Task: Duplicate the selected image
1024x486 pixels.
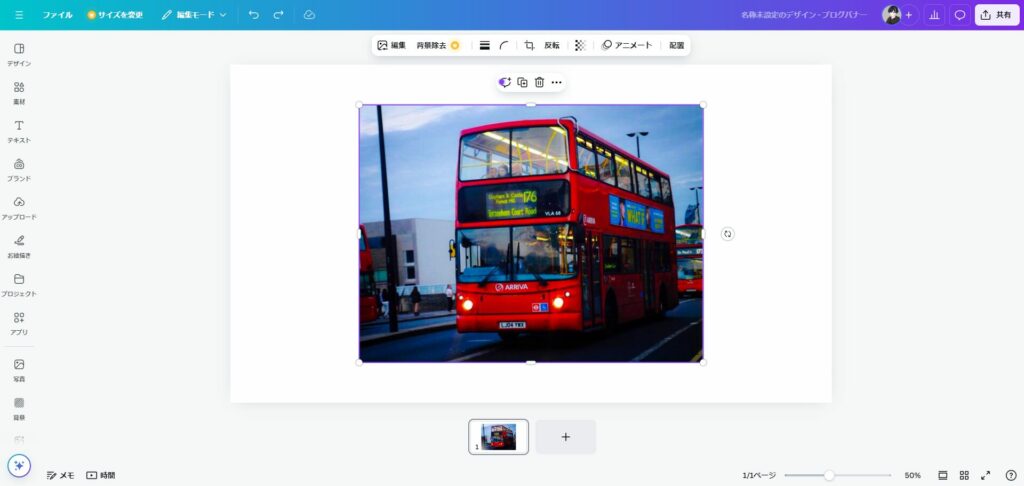Action: tap(522, 82)
